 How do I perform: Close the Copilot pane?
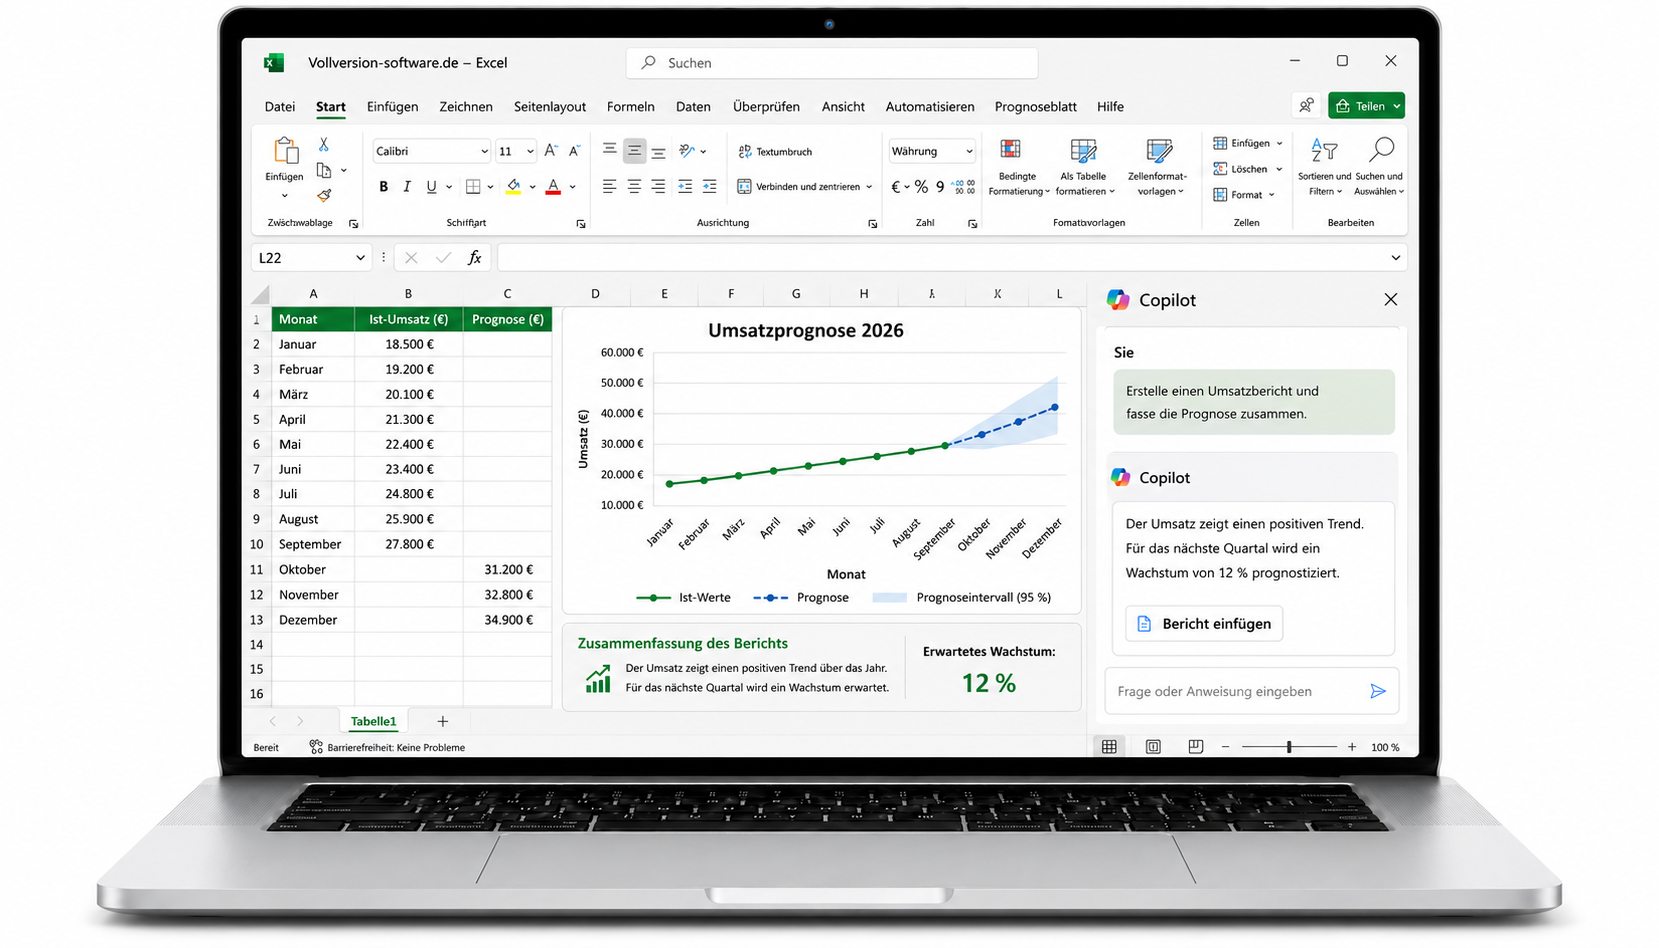[x=1390, y=299]
